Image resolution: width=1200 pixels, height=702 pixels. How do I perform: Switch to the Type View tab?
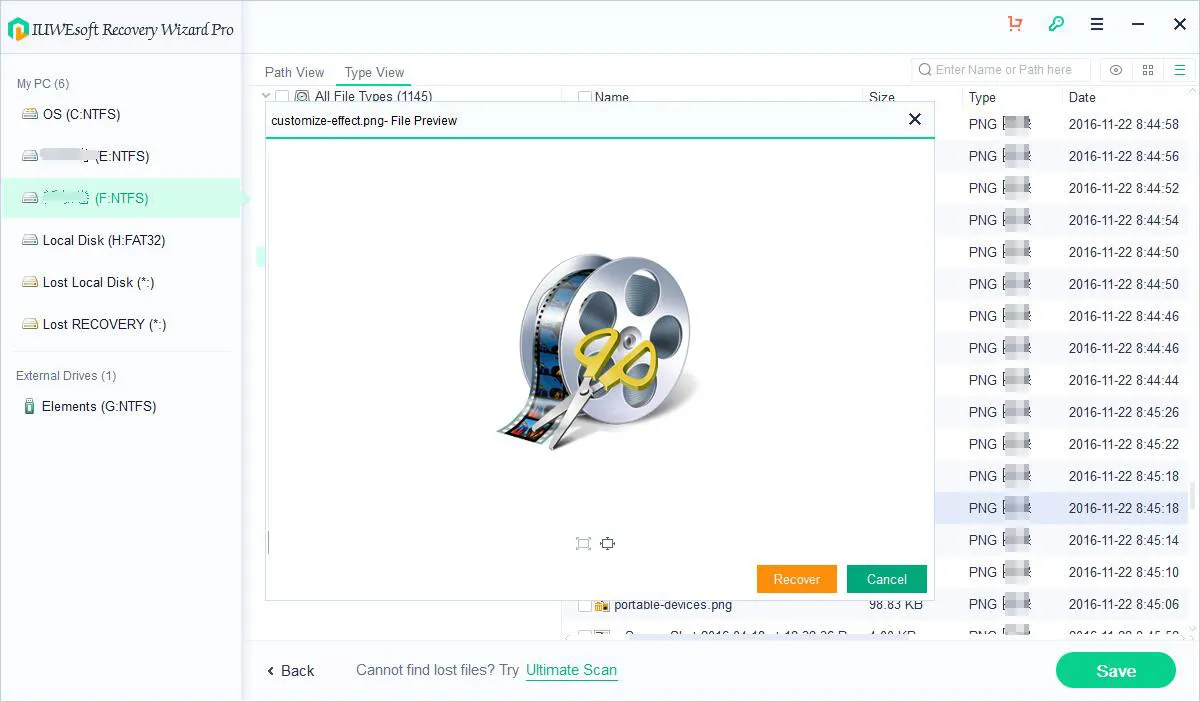pos(373,72)
